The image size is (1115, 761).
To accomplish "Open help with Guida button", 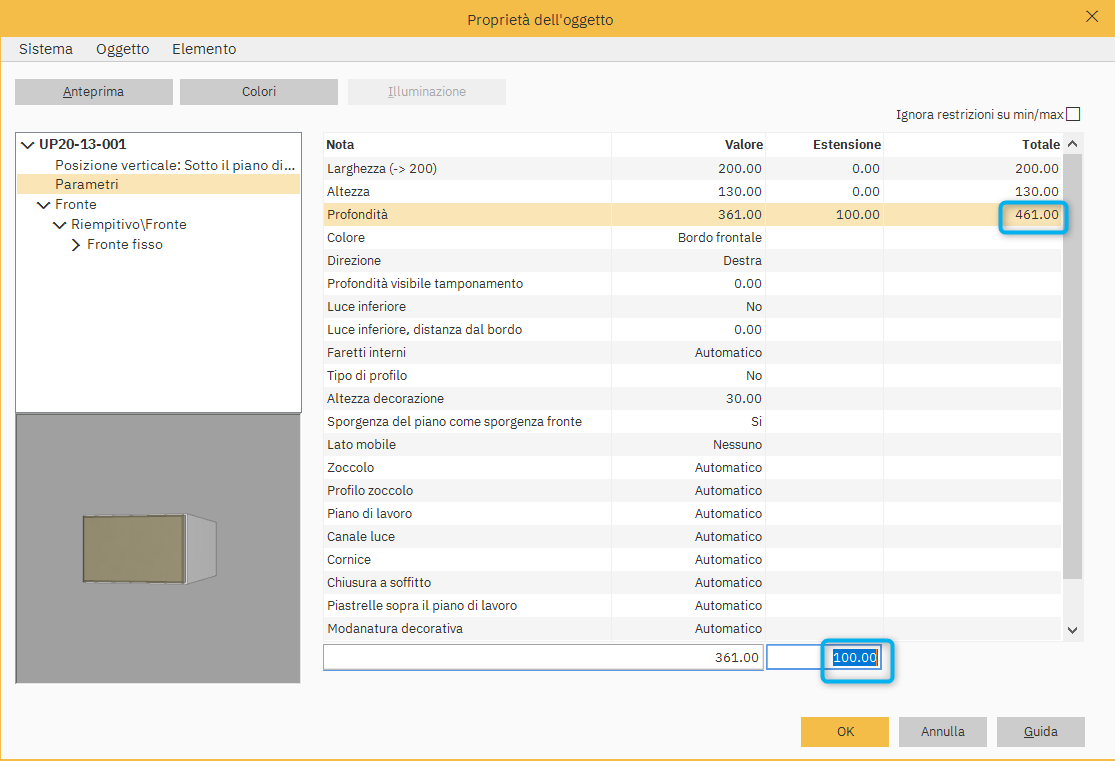I will pos(1040,732).
